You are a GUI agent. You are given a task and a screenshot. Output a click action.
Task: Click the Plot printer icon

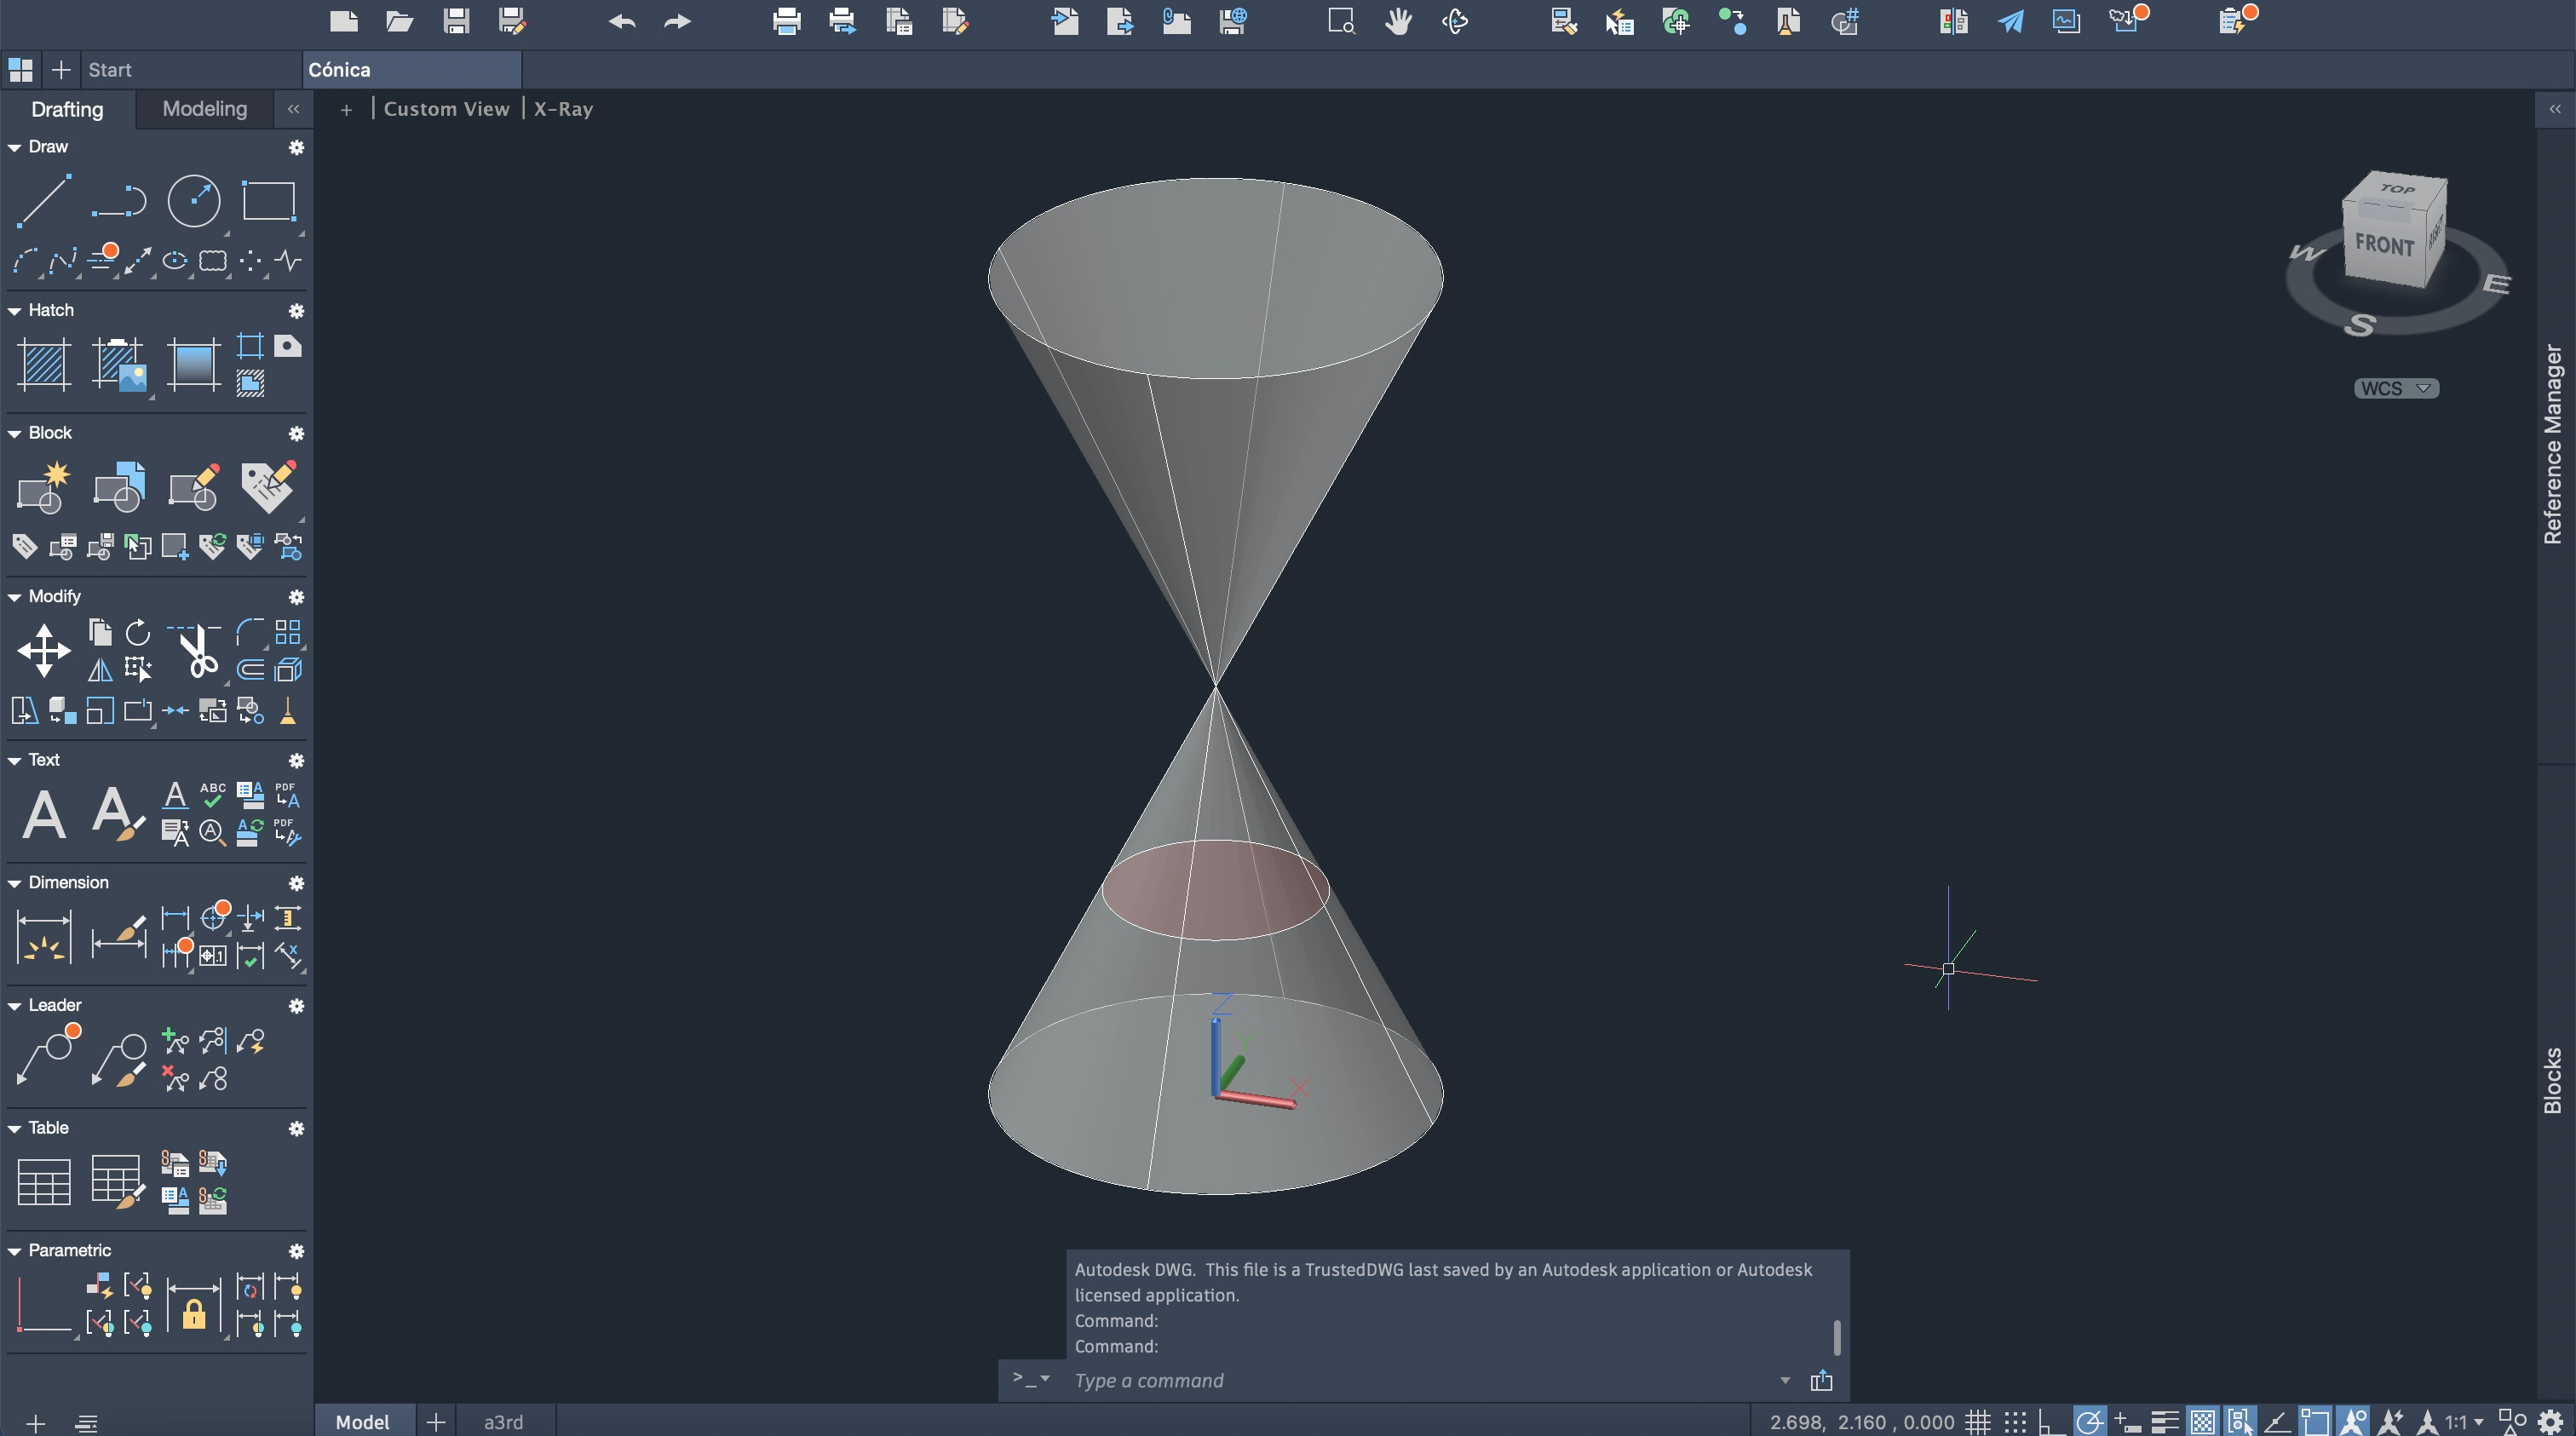(x=787, y=21)
